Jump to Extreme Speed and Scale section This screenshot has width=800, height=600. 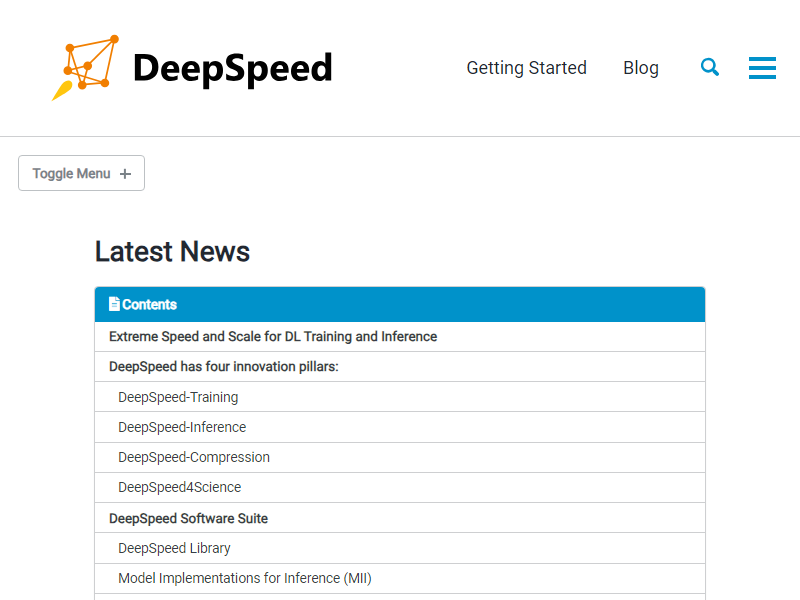400,337
